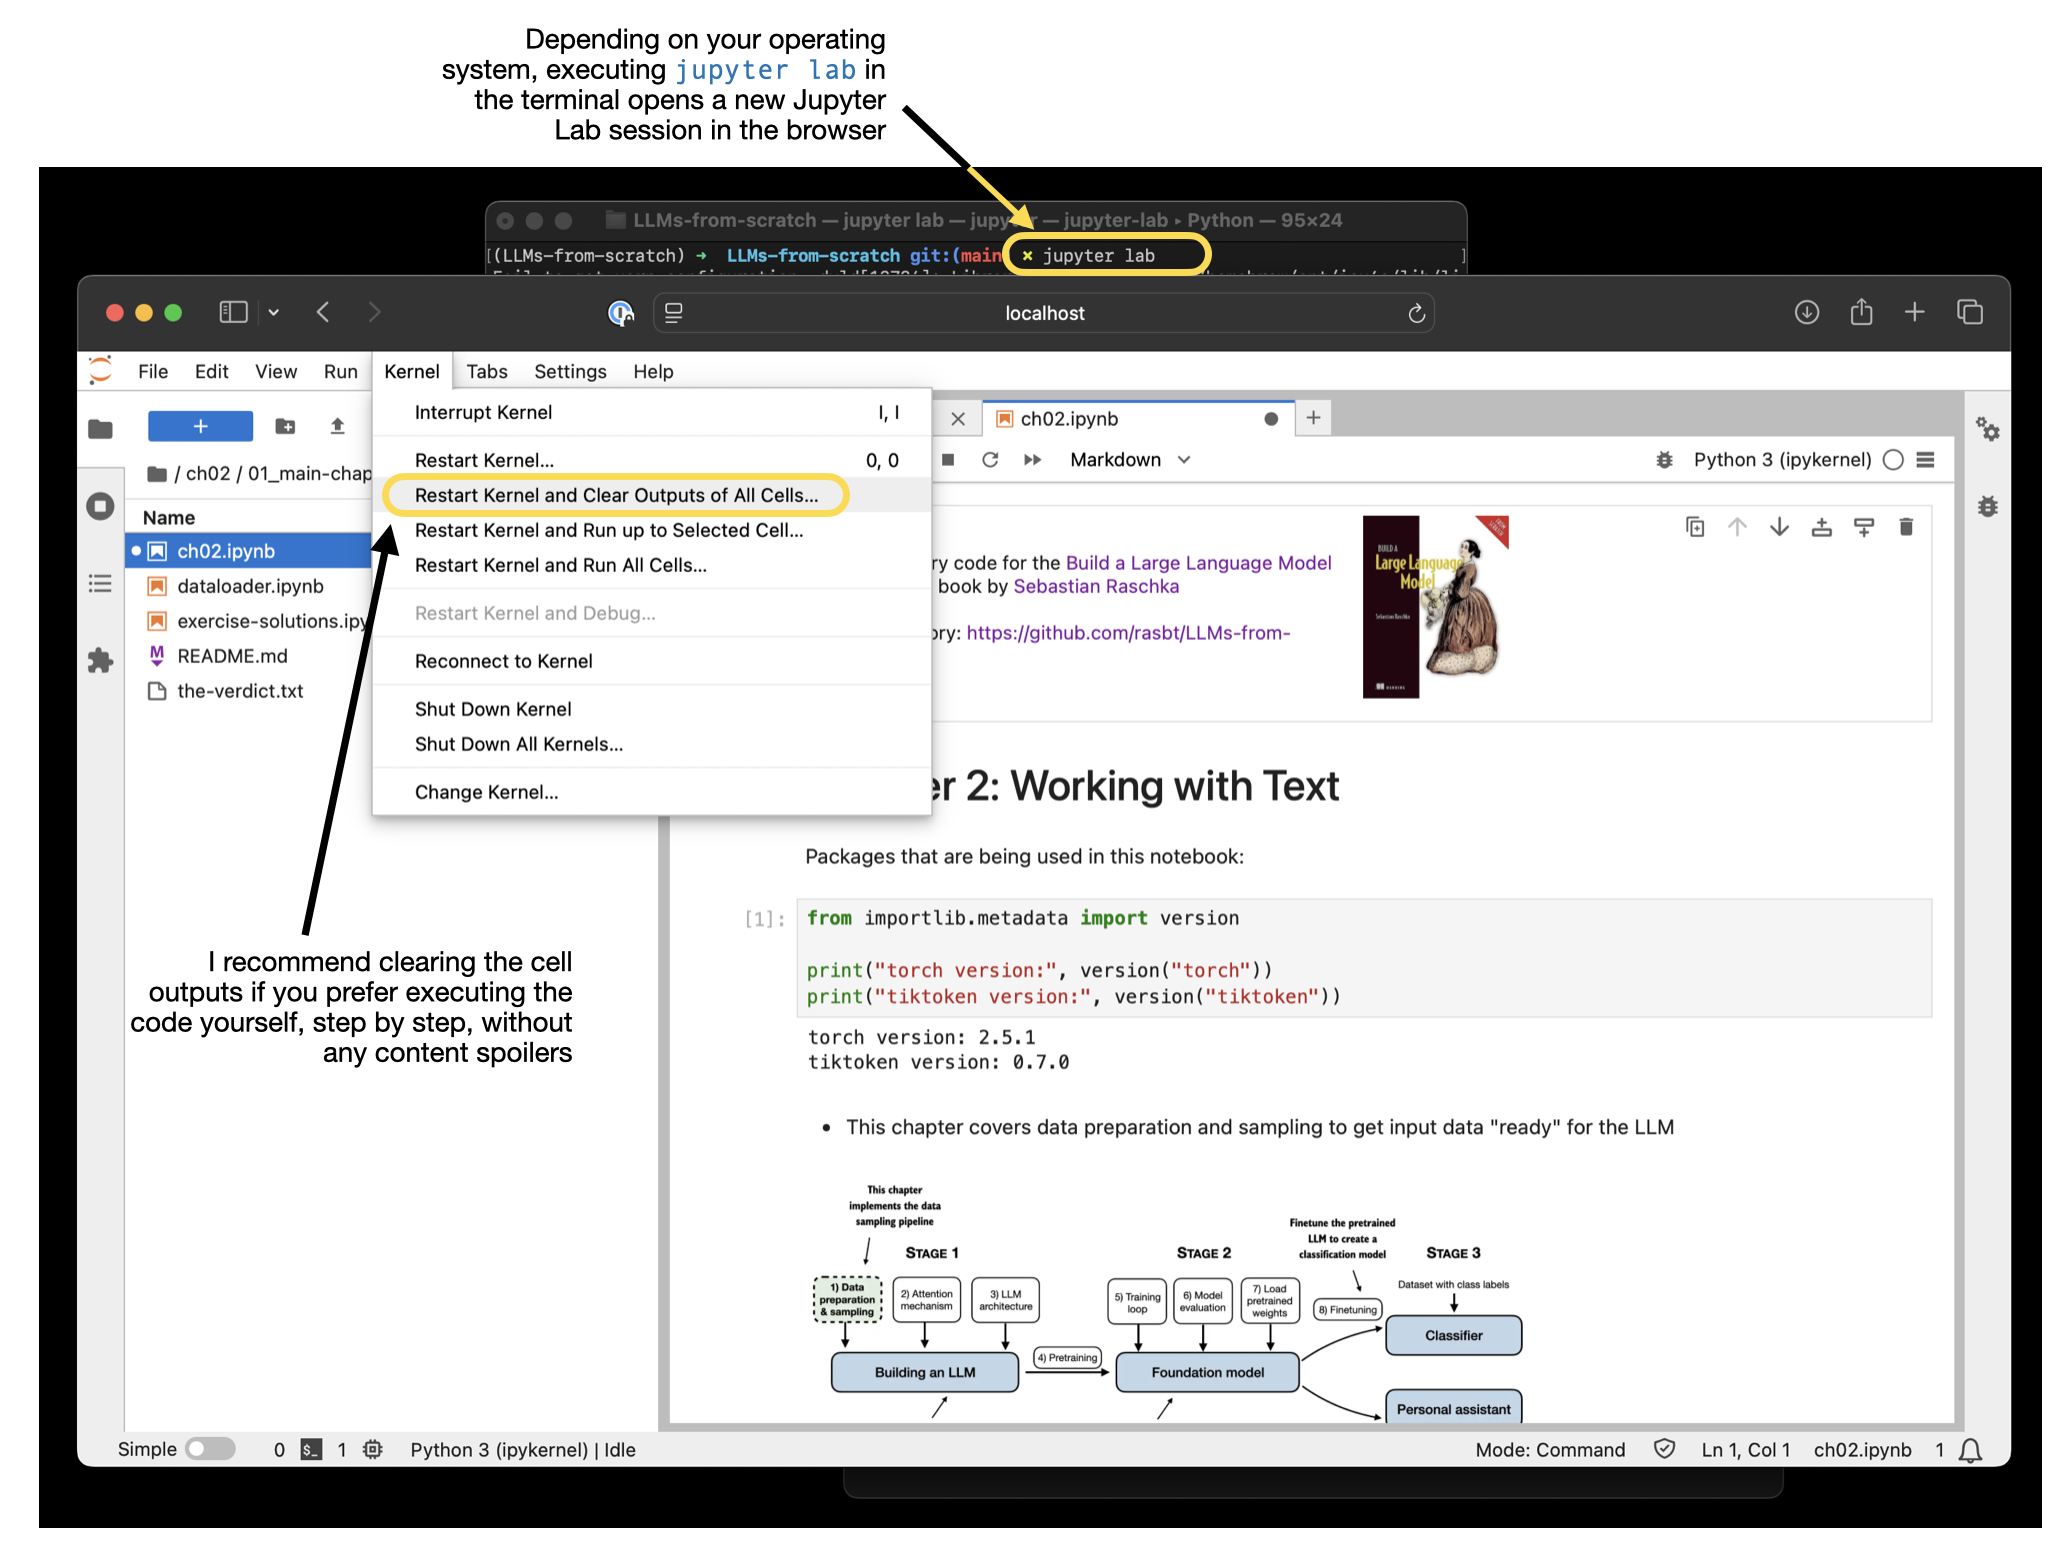Move cell up with the up arrow icon
This screenshot has height=1544, width=2056.
[x=1737, y=526]
